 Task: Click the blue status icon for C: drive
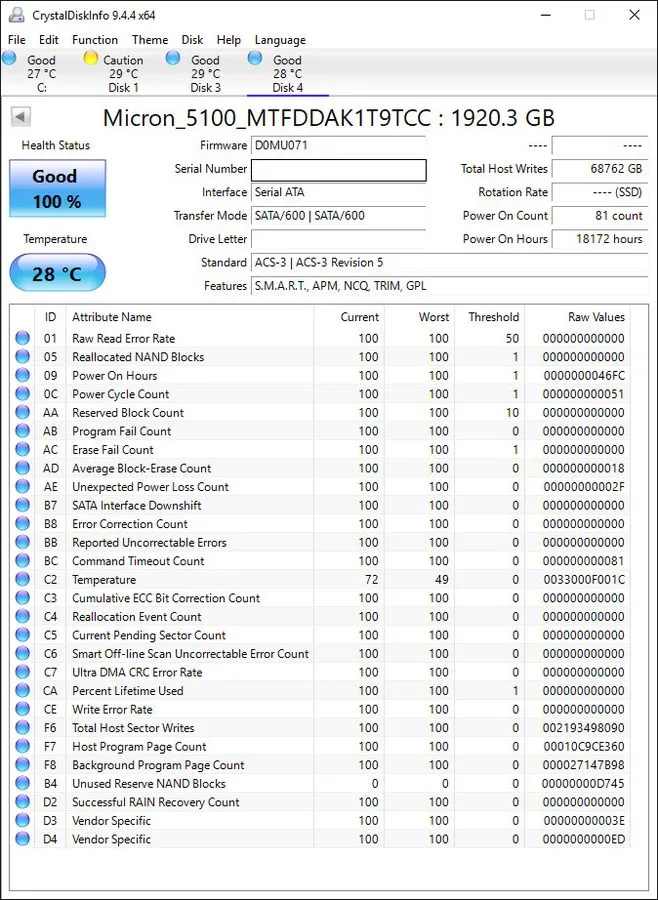click(9, 58)
